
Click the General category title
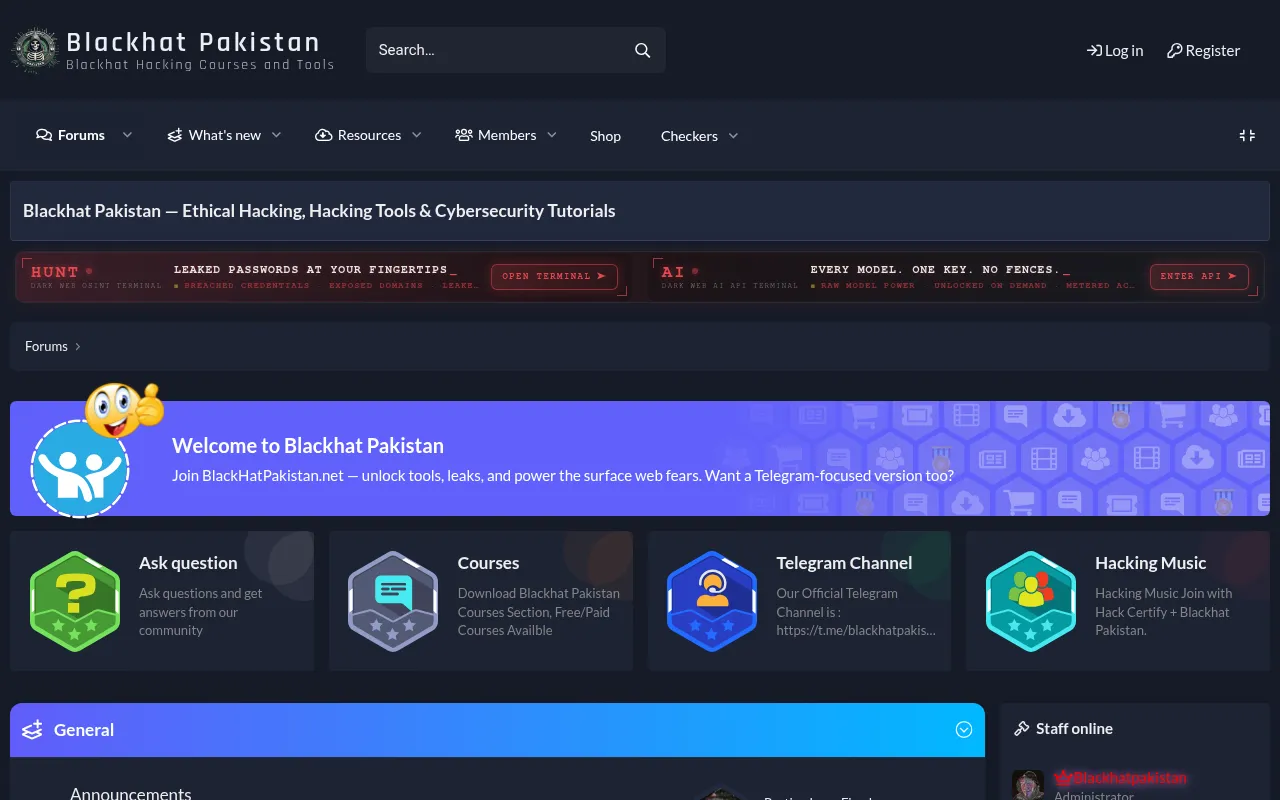coord(84,730)
